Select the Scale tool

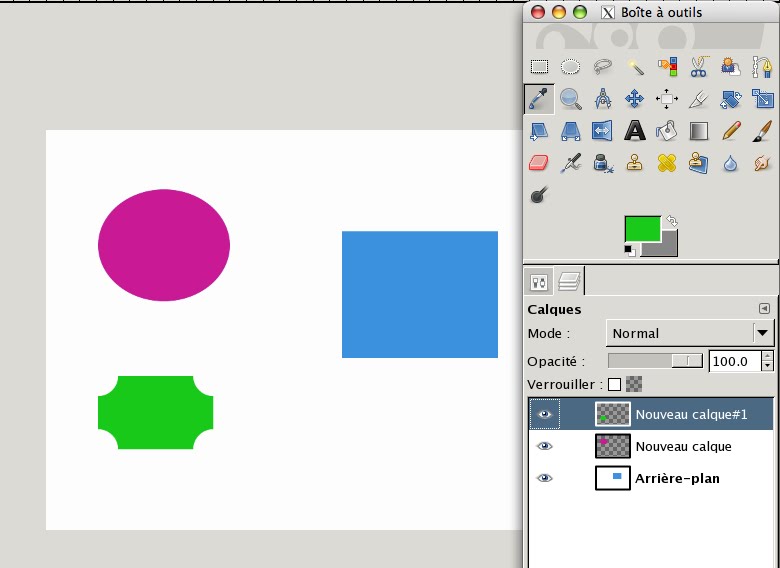tap(762, 98)
